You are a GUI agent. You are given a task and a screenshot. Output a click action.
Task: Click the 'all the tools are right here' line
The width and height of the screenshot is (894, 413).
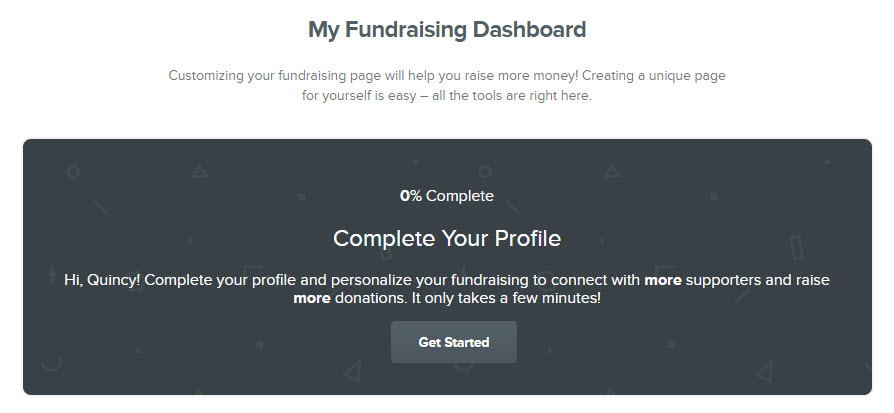click(x=512, y=95)
